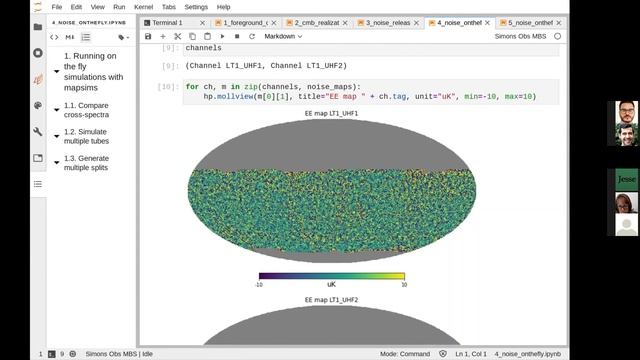Switch to the Terminal 1 tab
Screen dimensions: 640x360
pyautogui.click(x=168, y=23)
